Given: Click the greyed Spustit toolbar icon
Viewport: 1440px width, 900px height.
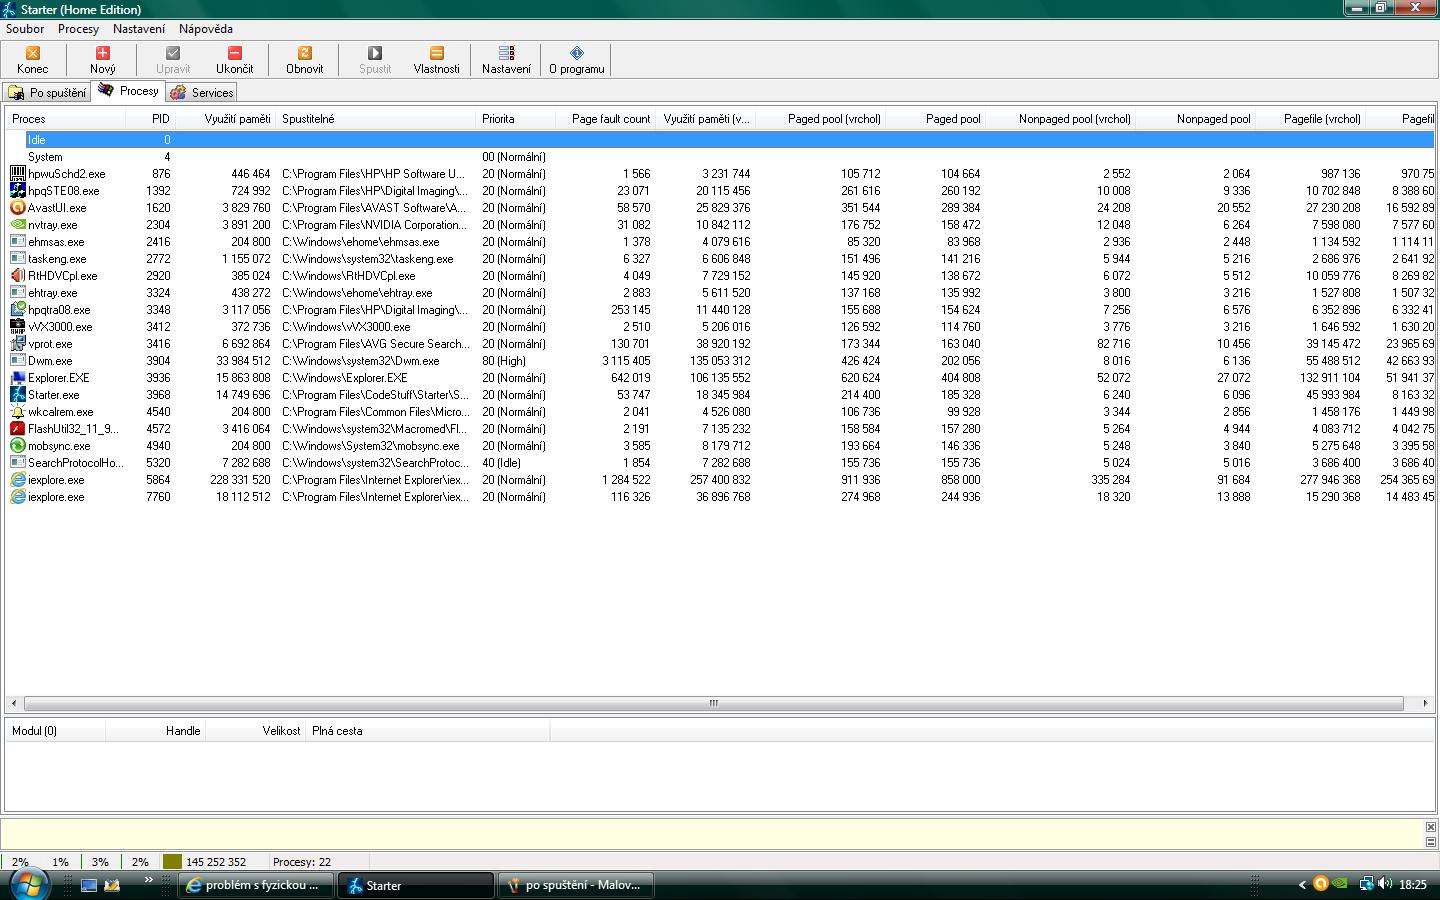Looking at the screenshot, I should 374,53.
